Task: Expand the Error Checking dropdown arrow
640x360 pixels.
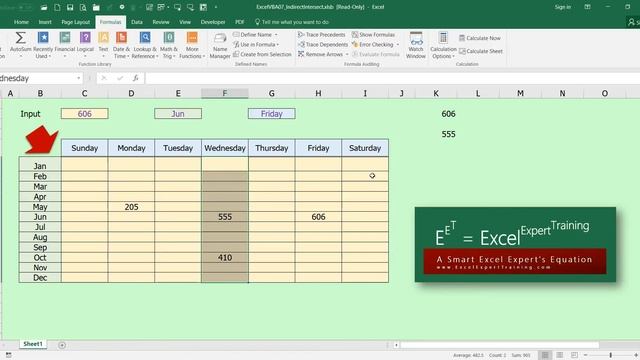Action: [398, 44]
